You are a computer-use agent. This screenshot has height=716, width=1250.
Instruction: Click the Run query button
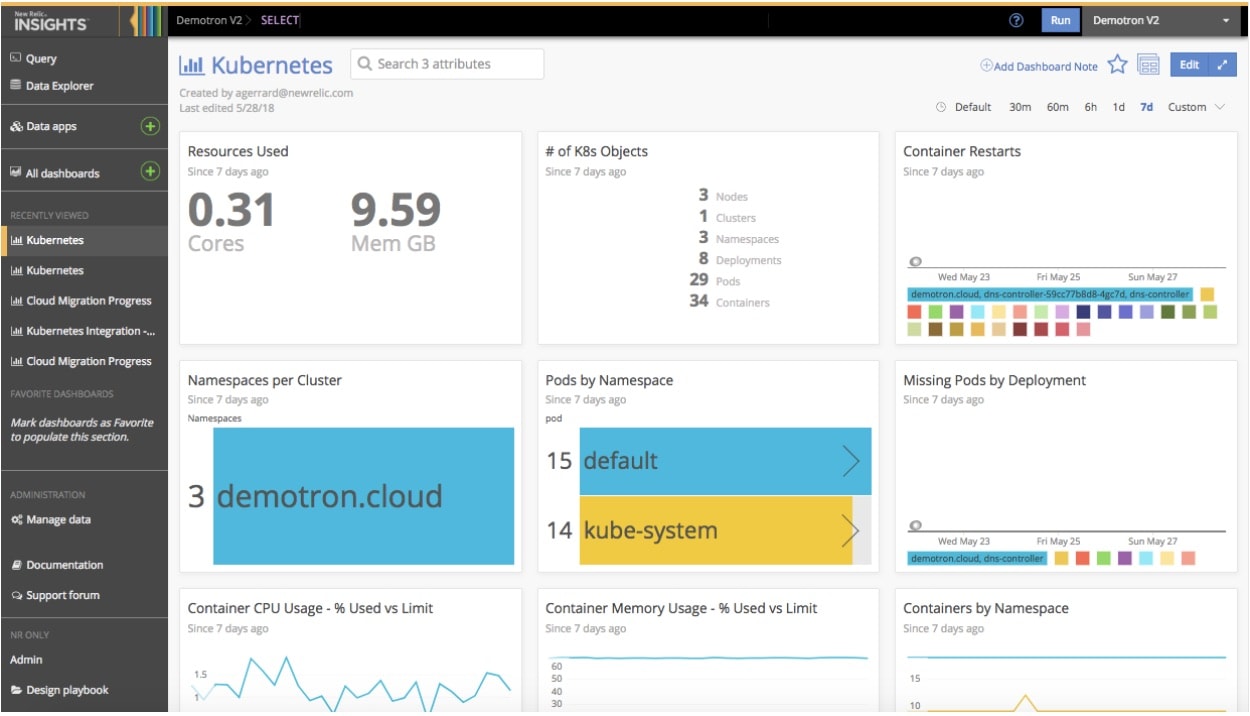click(1060, 20)
